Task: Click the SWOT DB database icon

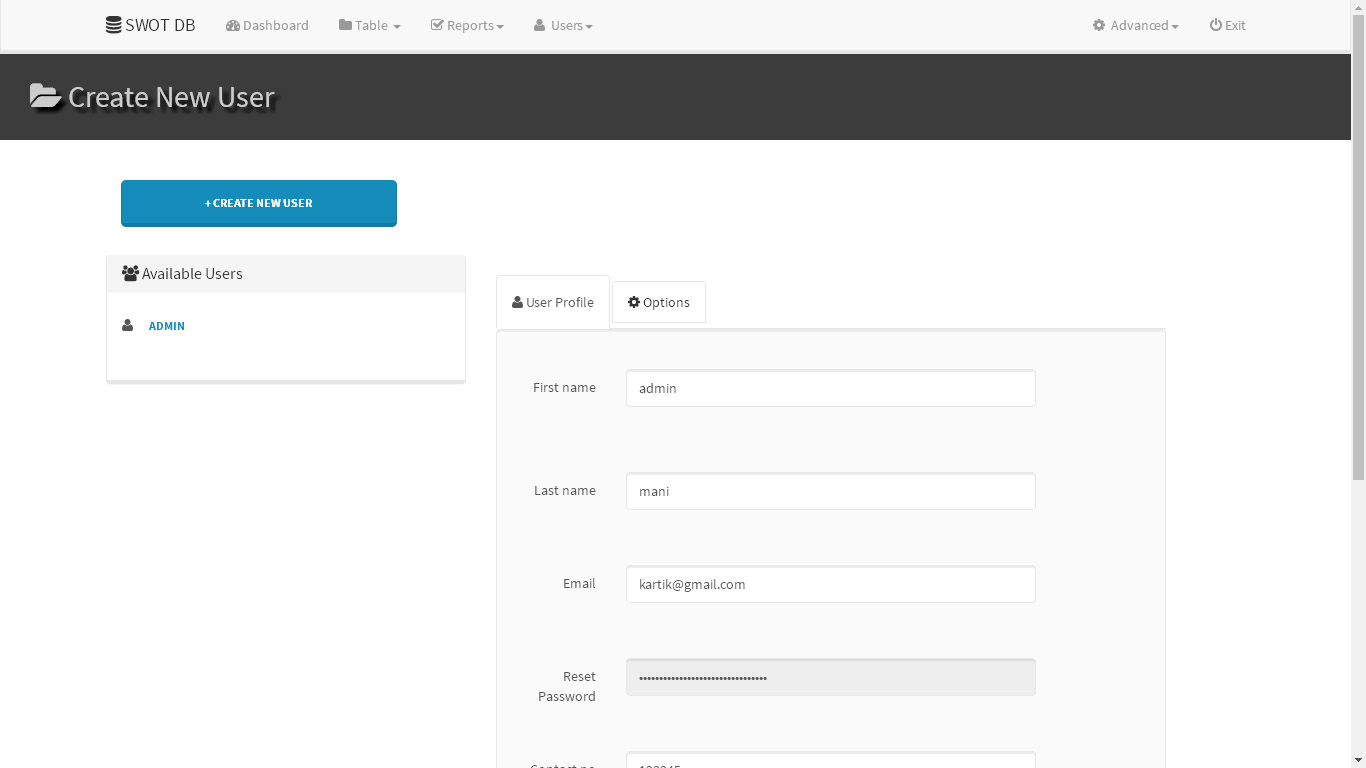Action: [x=113, y=25]
